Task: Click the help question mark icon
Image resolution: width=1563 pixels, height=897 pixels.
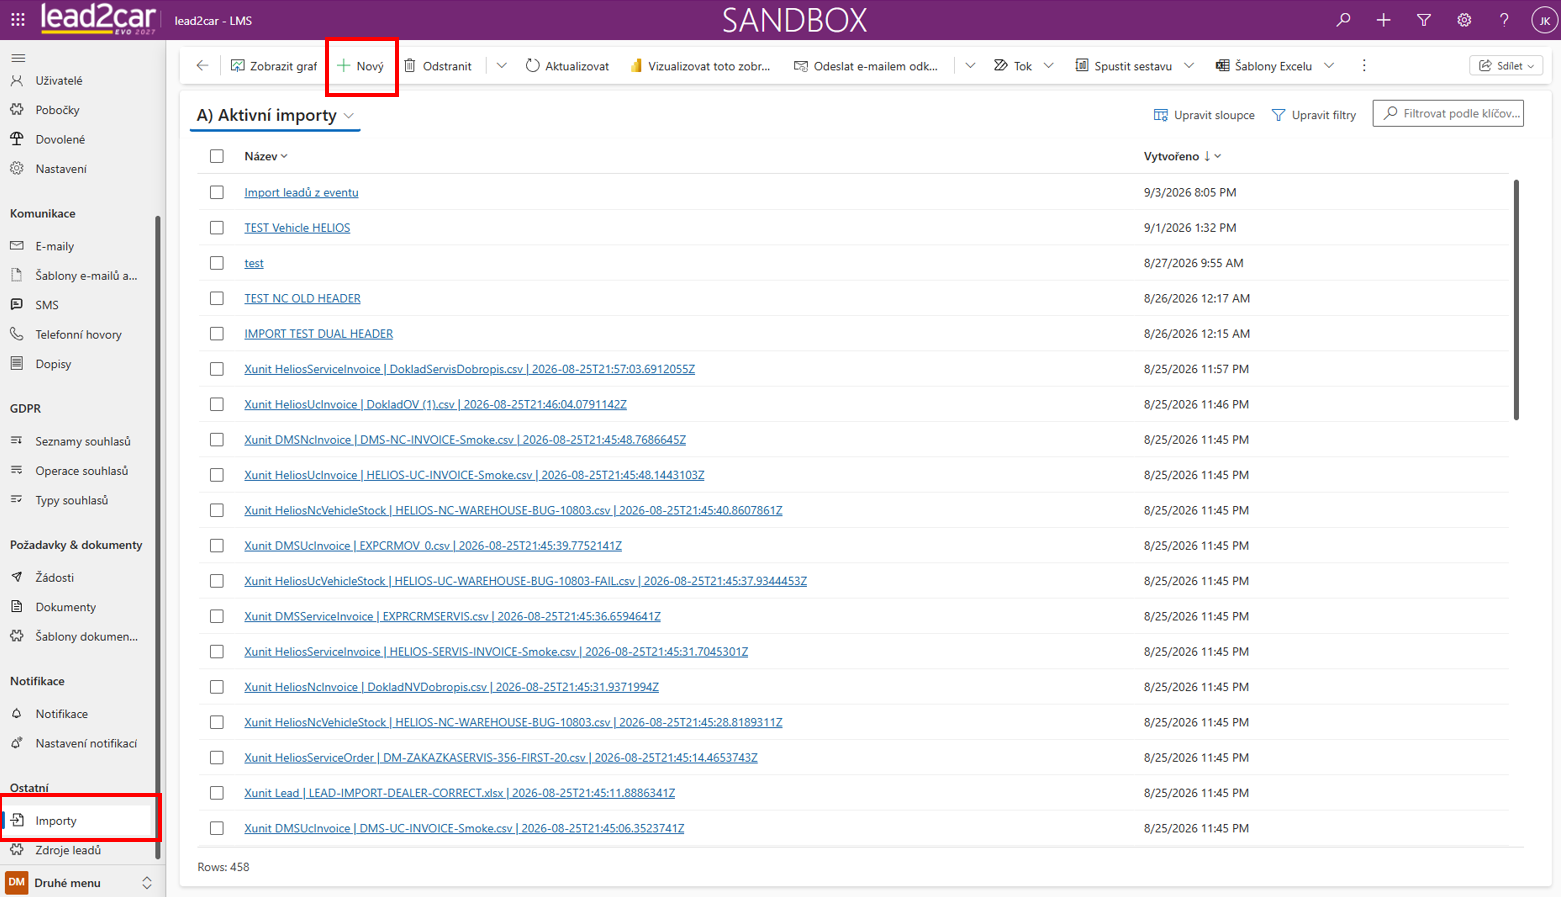Action: tap(1504, 20)
